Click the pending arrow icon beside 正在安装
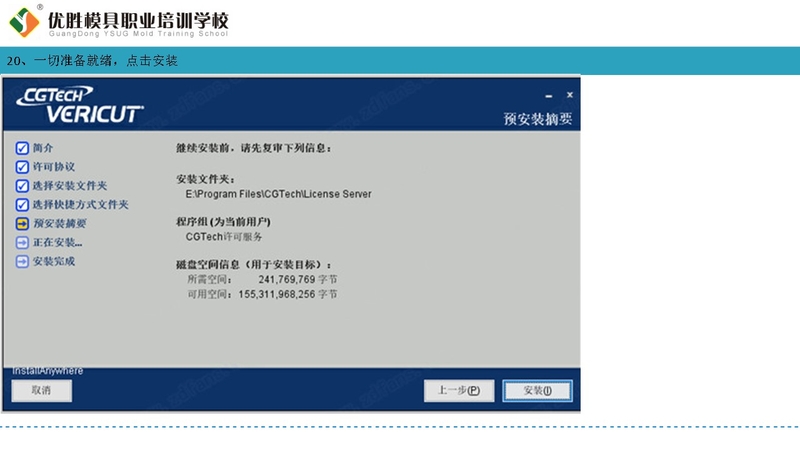The height and width of the screenshot is (450, 800). pyautogui.click(x=22, y=242)
